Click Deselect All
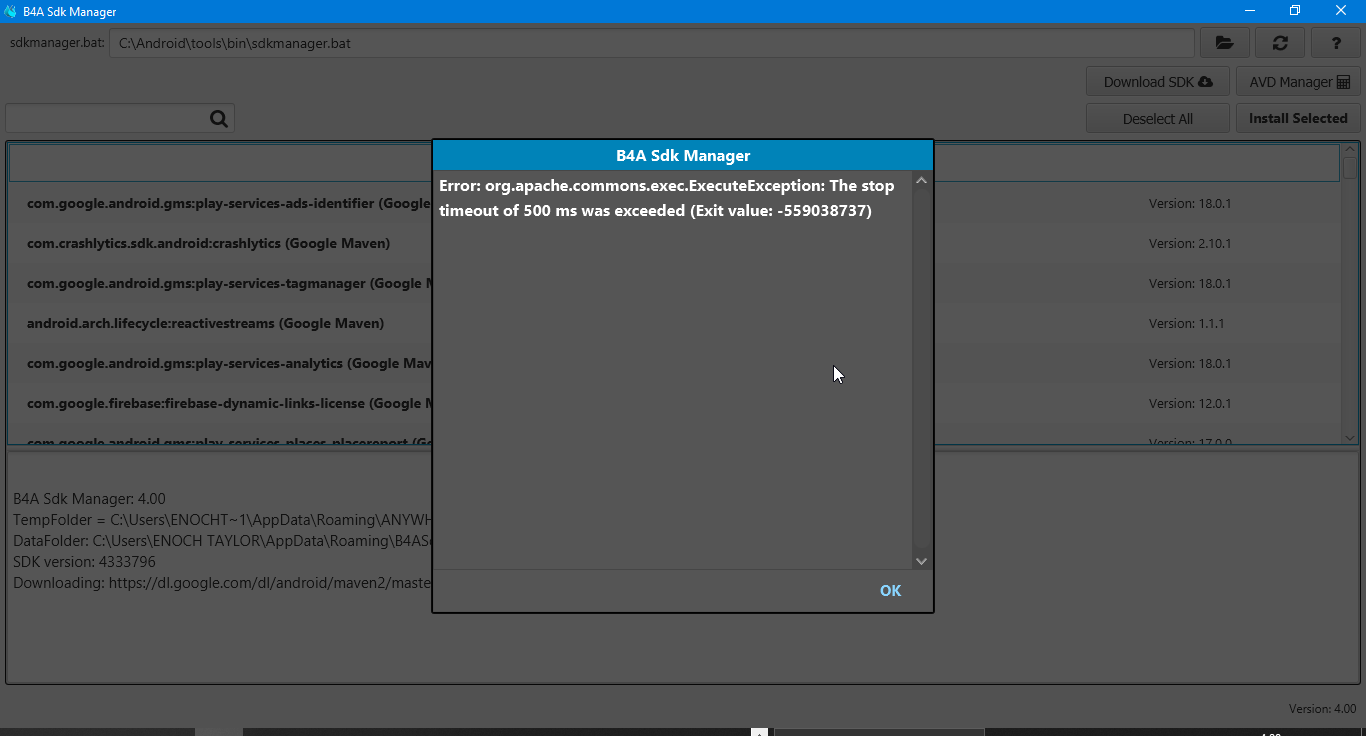The image size is (1366, 736). (x=1158, y=118)
